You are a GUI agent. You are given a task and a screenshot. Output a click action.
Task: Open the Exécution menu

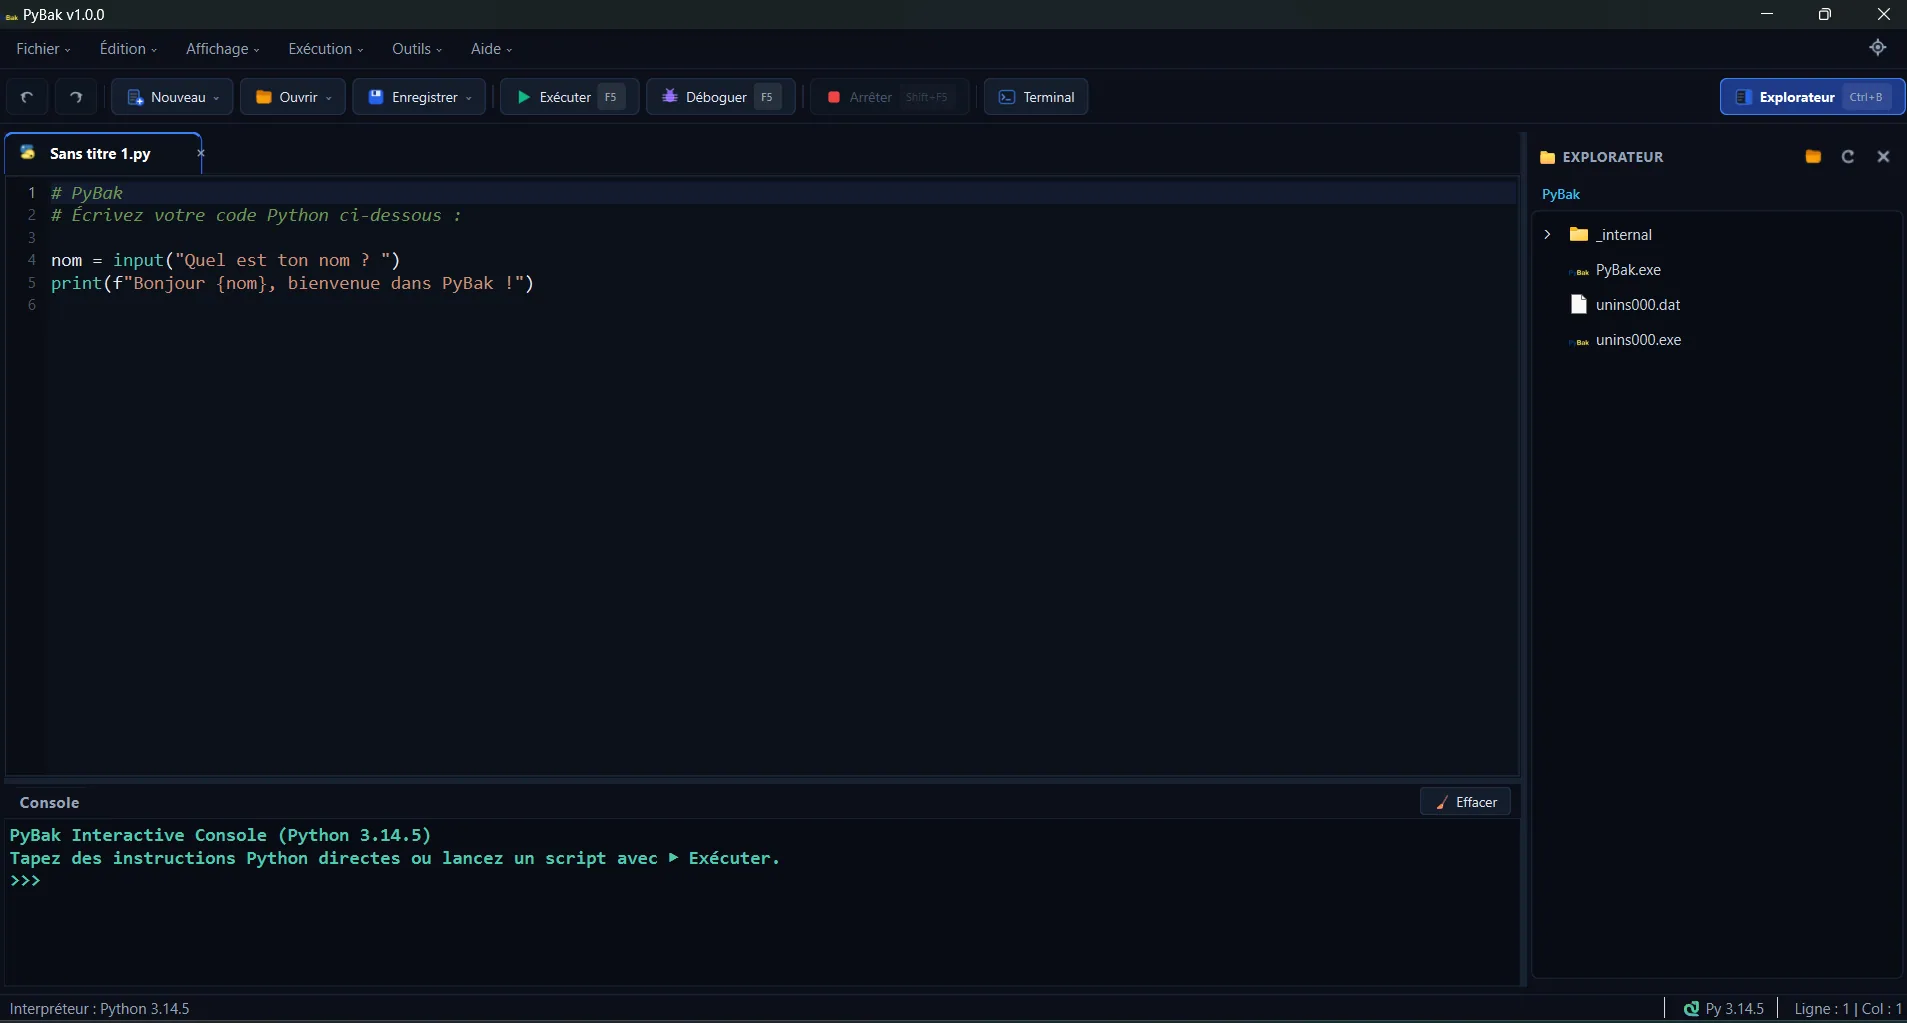(325, 49)
